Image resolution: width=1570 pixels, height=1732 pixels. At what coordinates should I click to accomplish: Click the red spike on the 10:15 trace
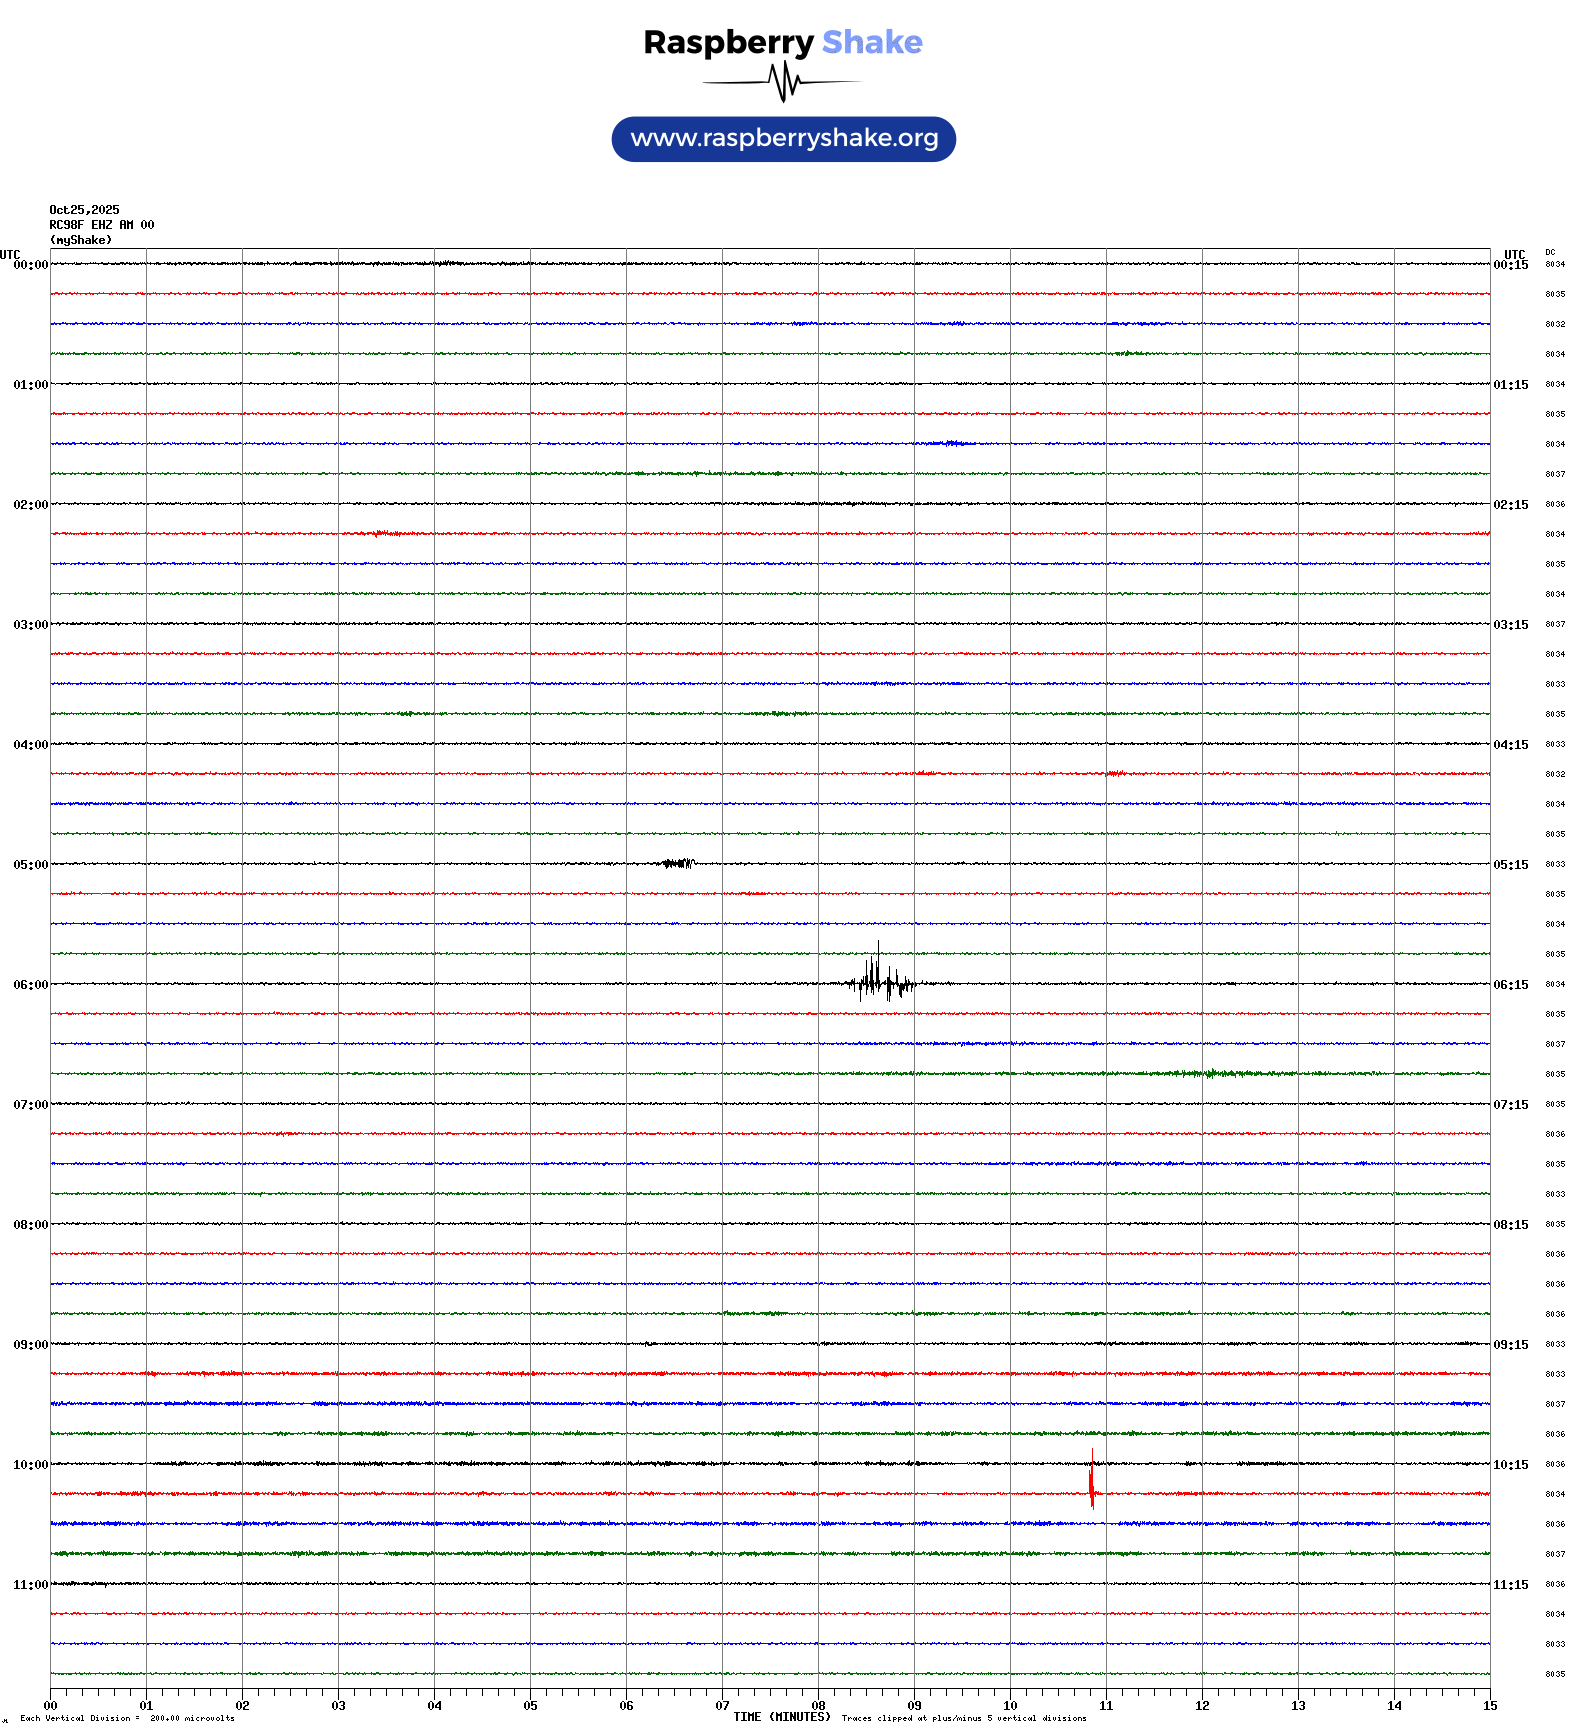tap(1092, 1481)
